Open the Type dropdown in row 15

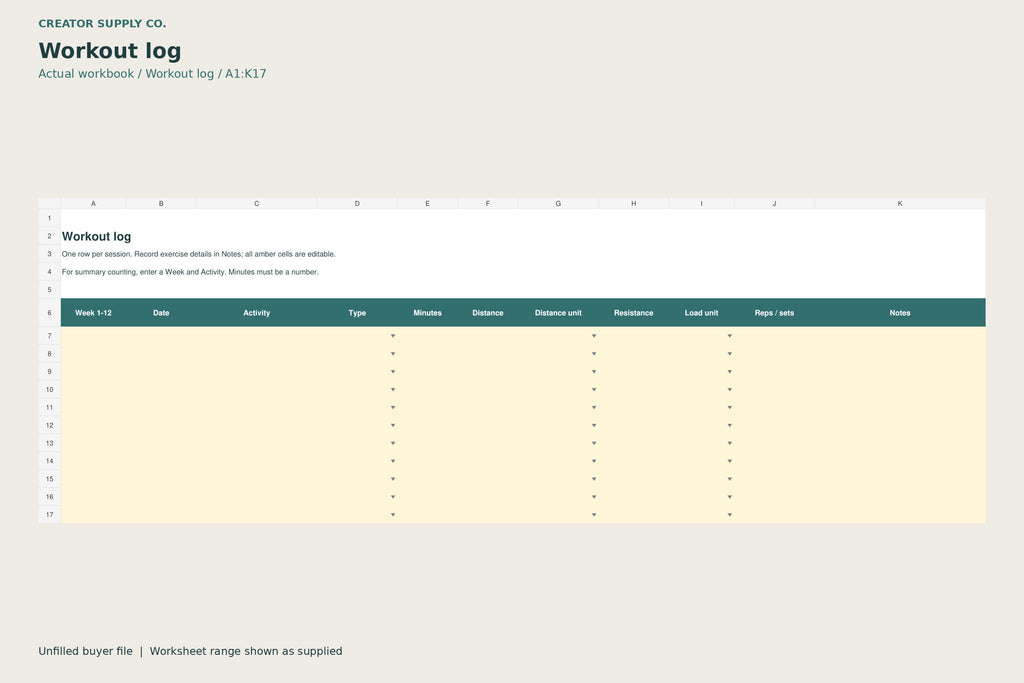[392, 479]
